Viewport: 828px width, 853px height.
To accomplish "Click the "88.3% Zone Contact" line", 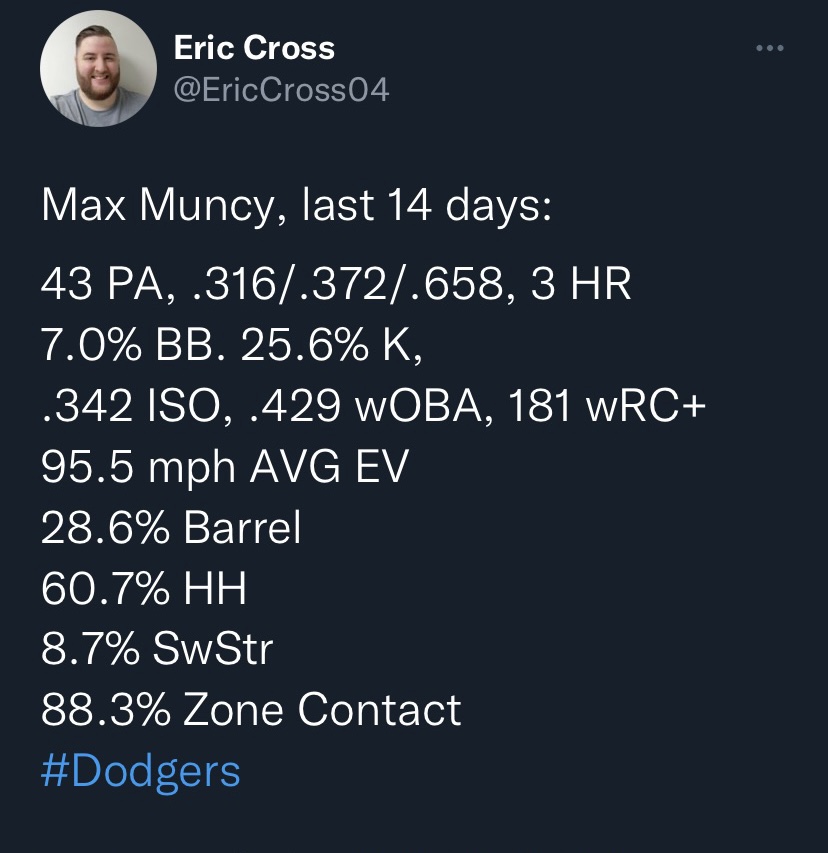I will coord(251,710).
